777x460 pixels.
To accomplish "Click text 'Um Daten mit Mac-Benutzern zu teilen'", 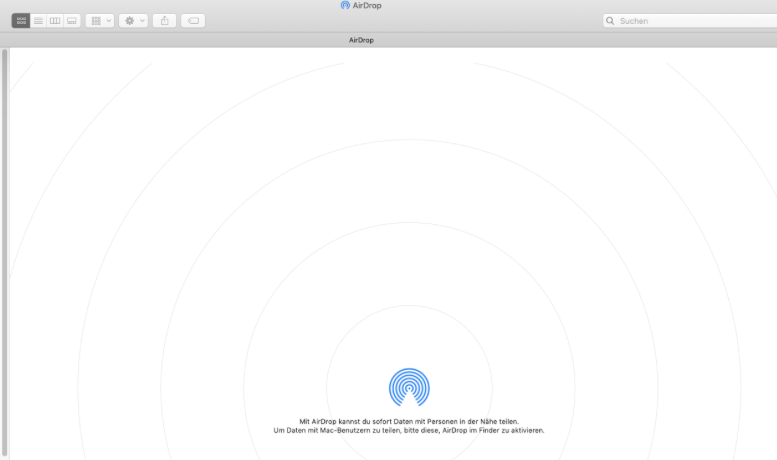I will (336, 430).
